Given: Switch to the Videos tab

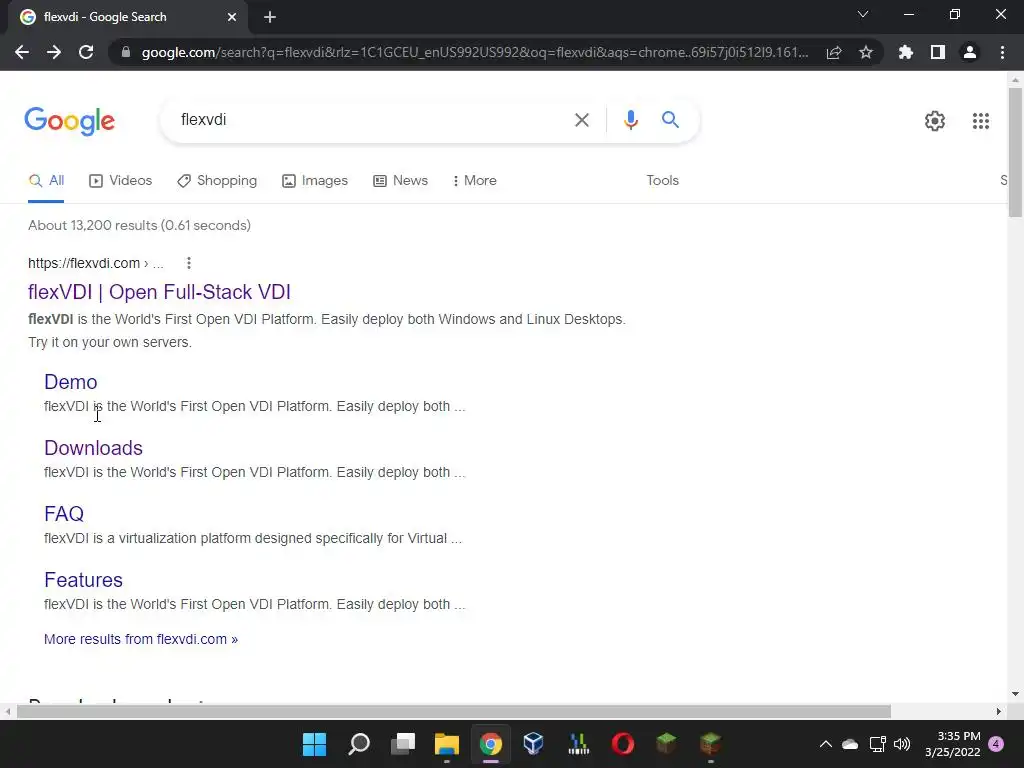Looking at the screenshot, I should 121,181.
